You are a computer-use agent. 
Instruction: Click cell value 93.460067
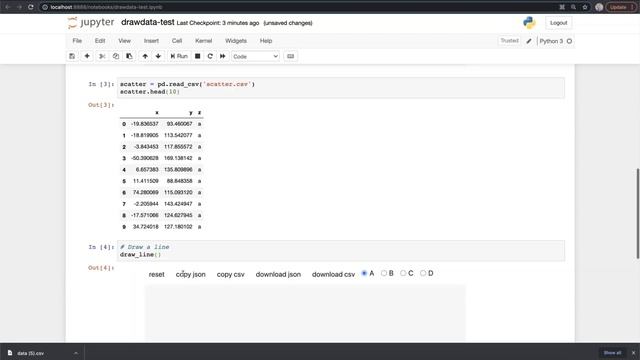(179, 124)
